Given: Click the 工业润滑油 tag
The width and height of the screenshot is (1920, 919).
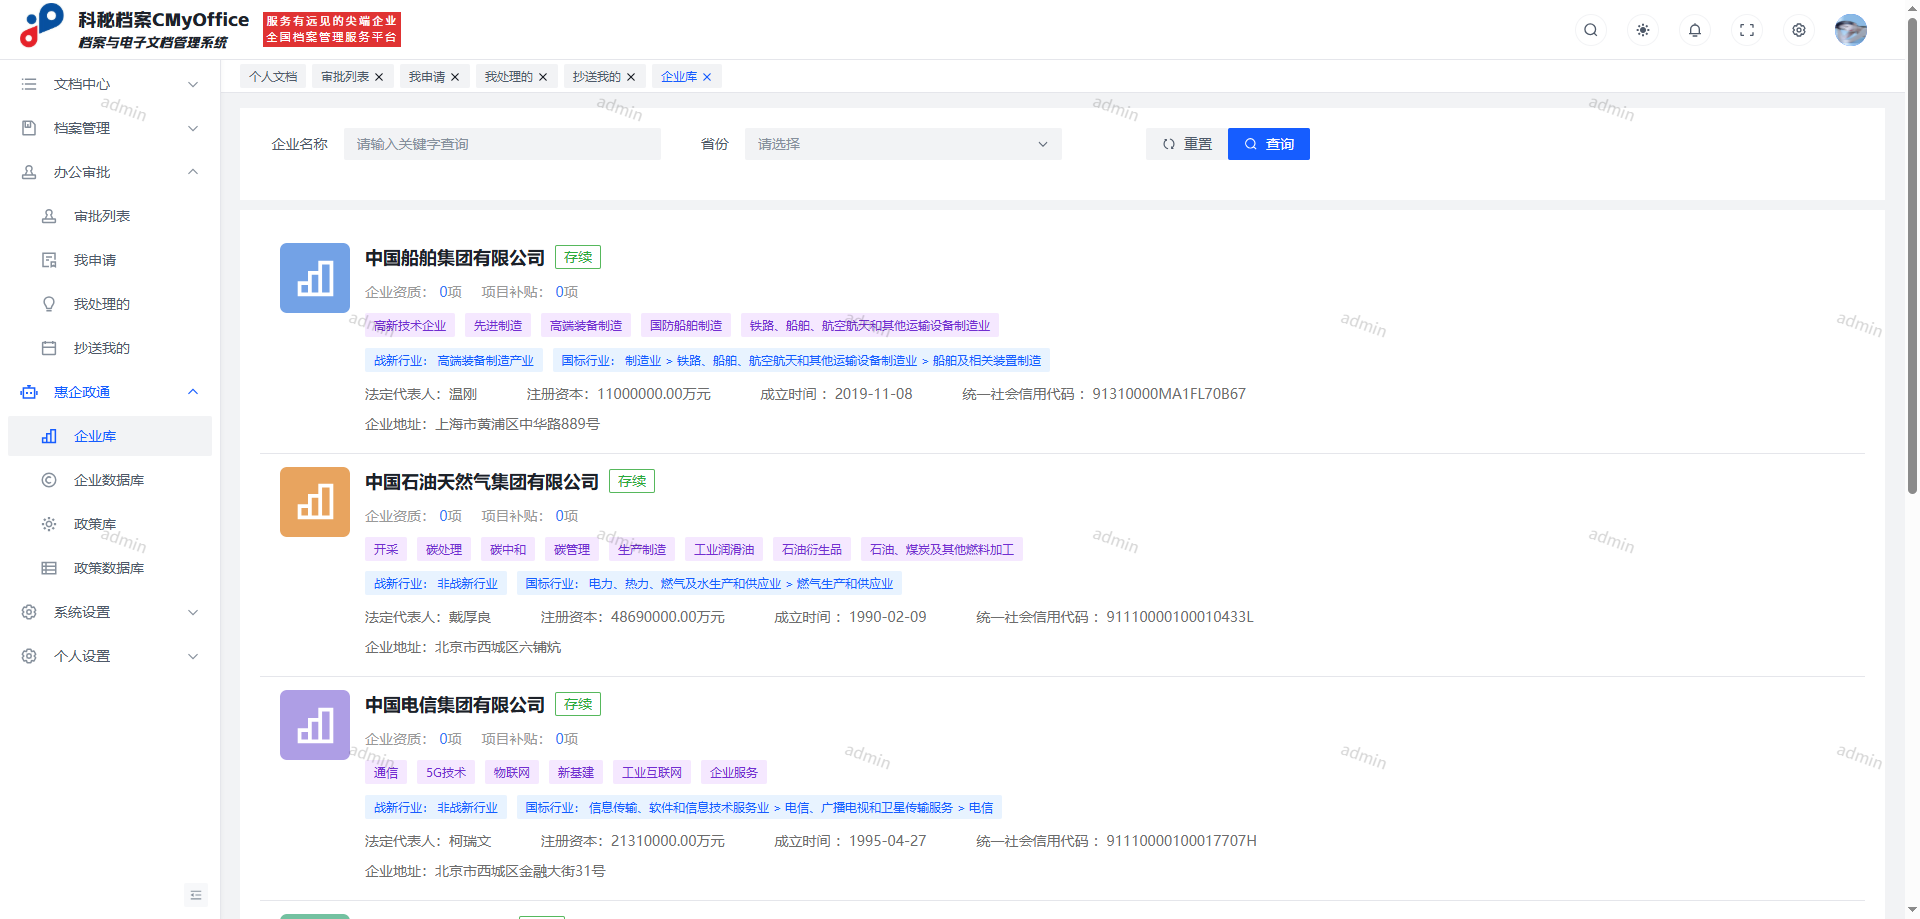Looking at the screenshot, I should [x=724, y=550].
